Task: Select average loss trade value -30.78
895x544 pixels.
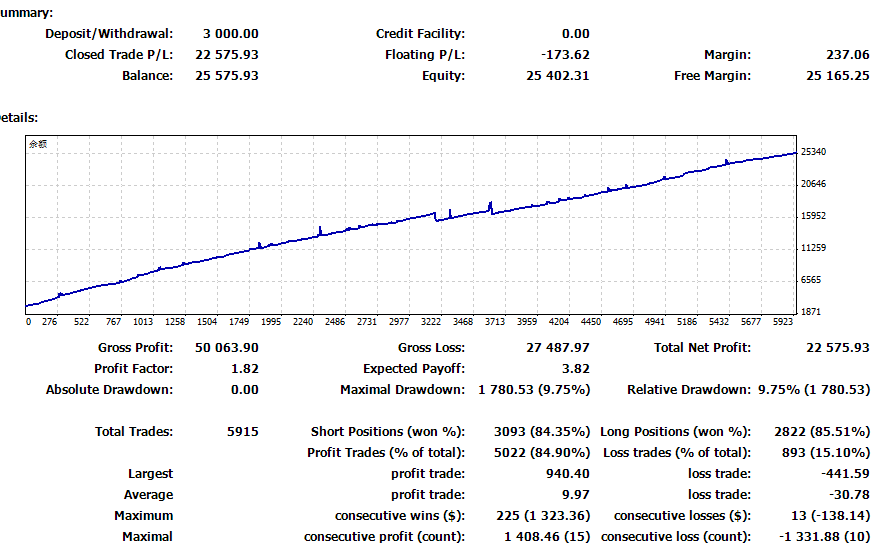Action: coord(849,495)
